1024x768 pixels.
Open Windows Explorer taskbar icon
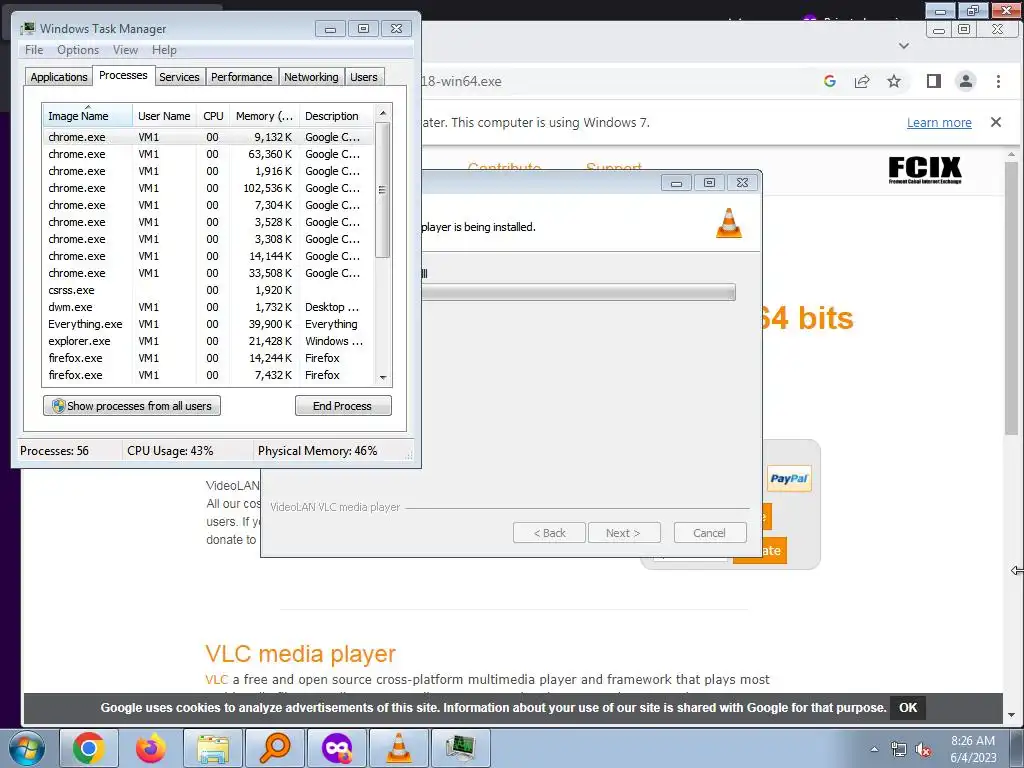coord(213,748)
